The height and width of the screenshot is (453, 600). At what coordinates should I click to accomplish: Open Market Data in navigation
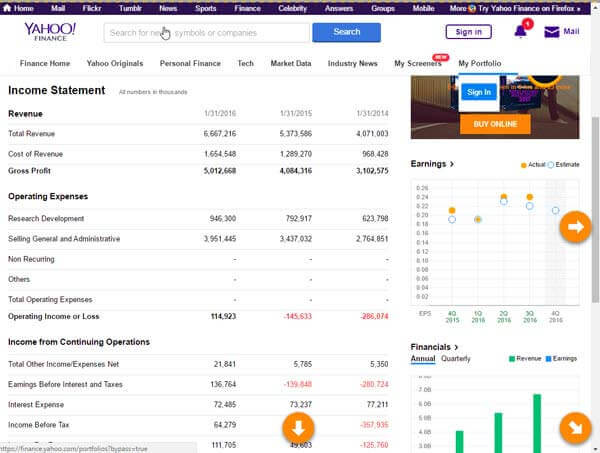[x=291, y=64]
